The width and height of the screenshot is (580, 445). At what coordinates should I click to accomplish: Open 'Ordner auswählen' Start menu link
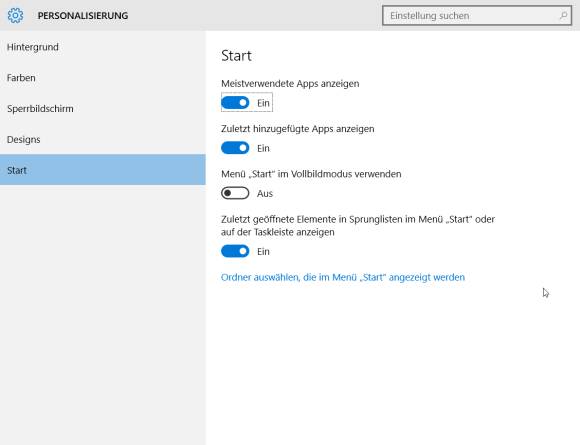tap(343, 277)
